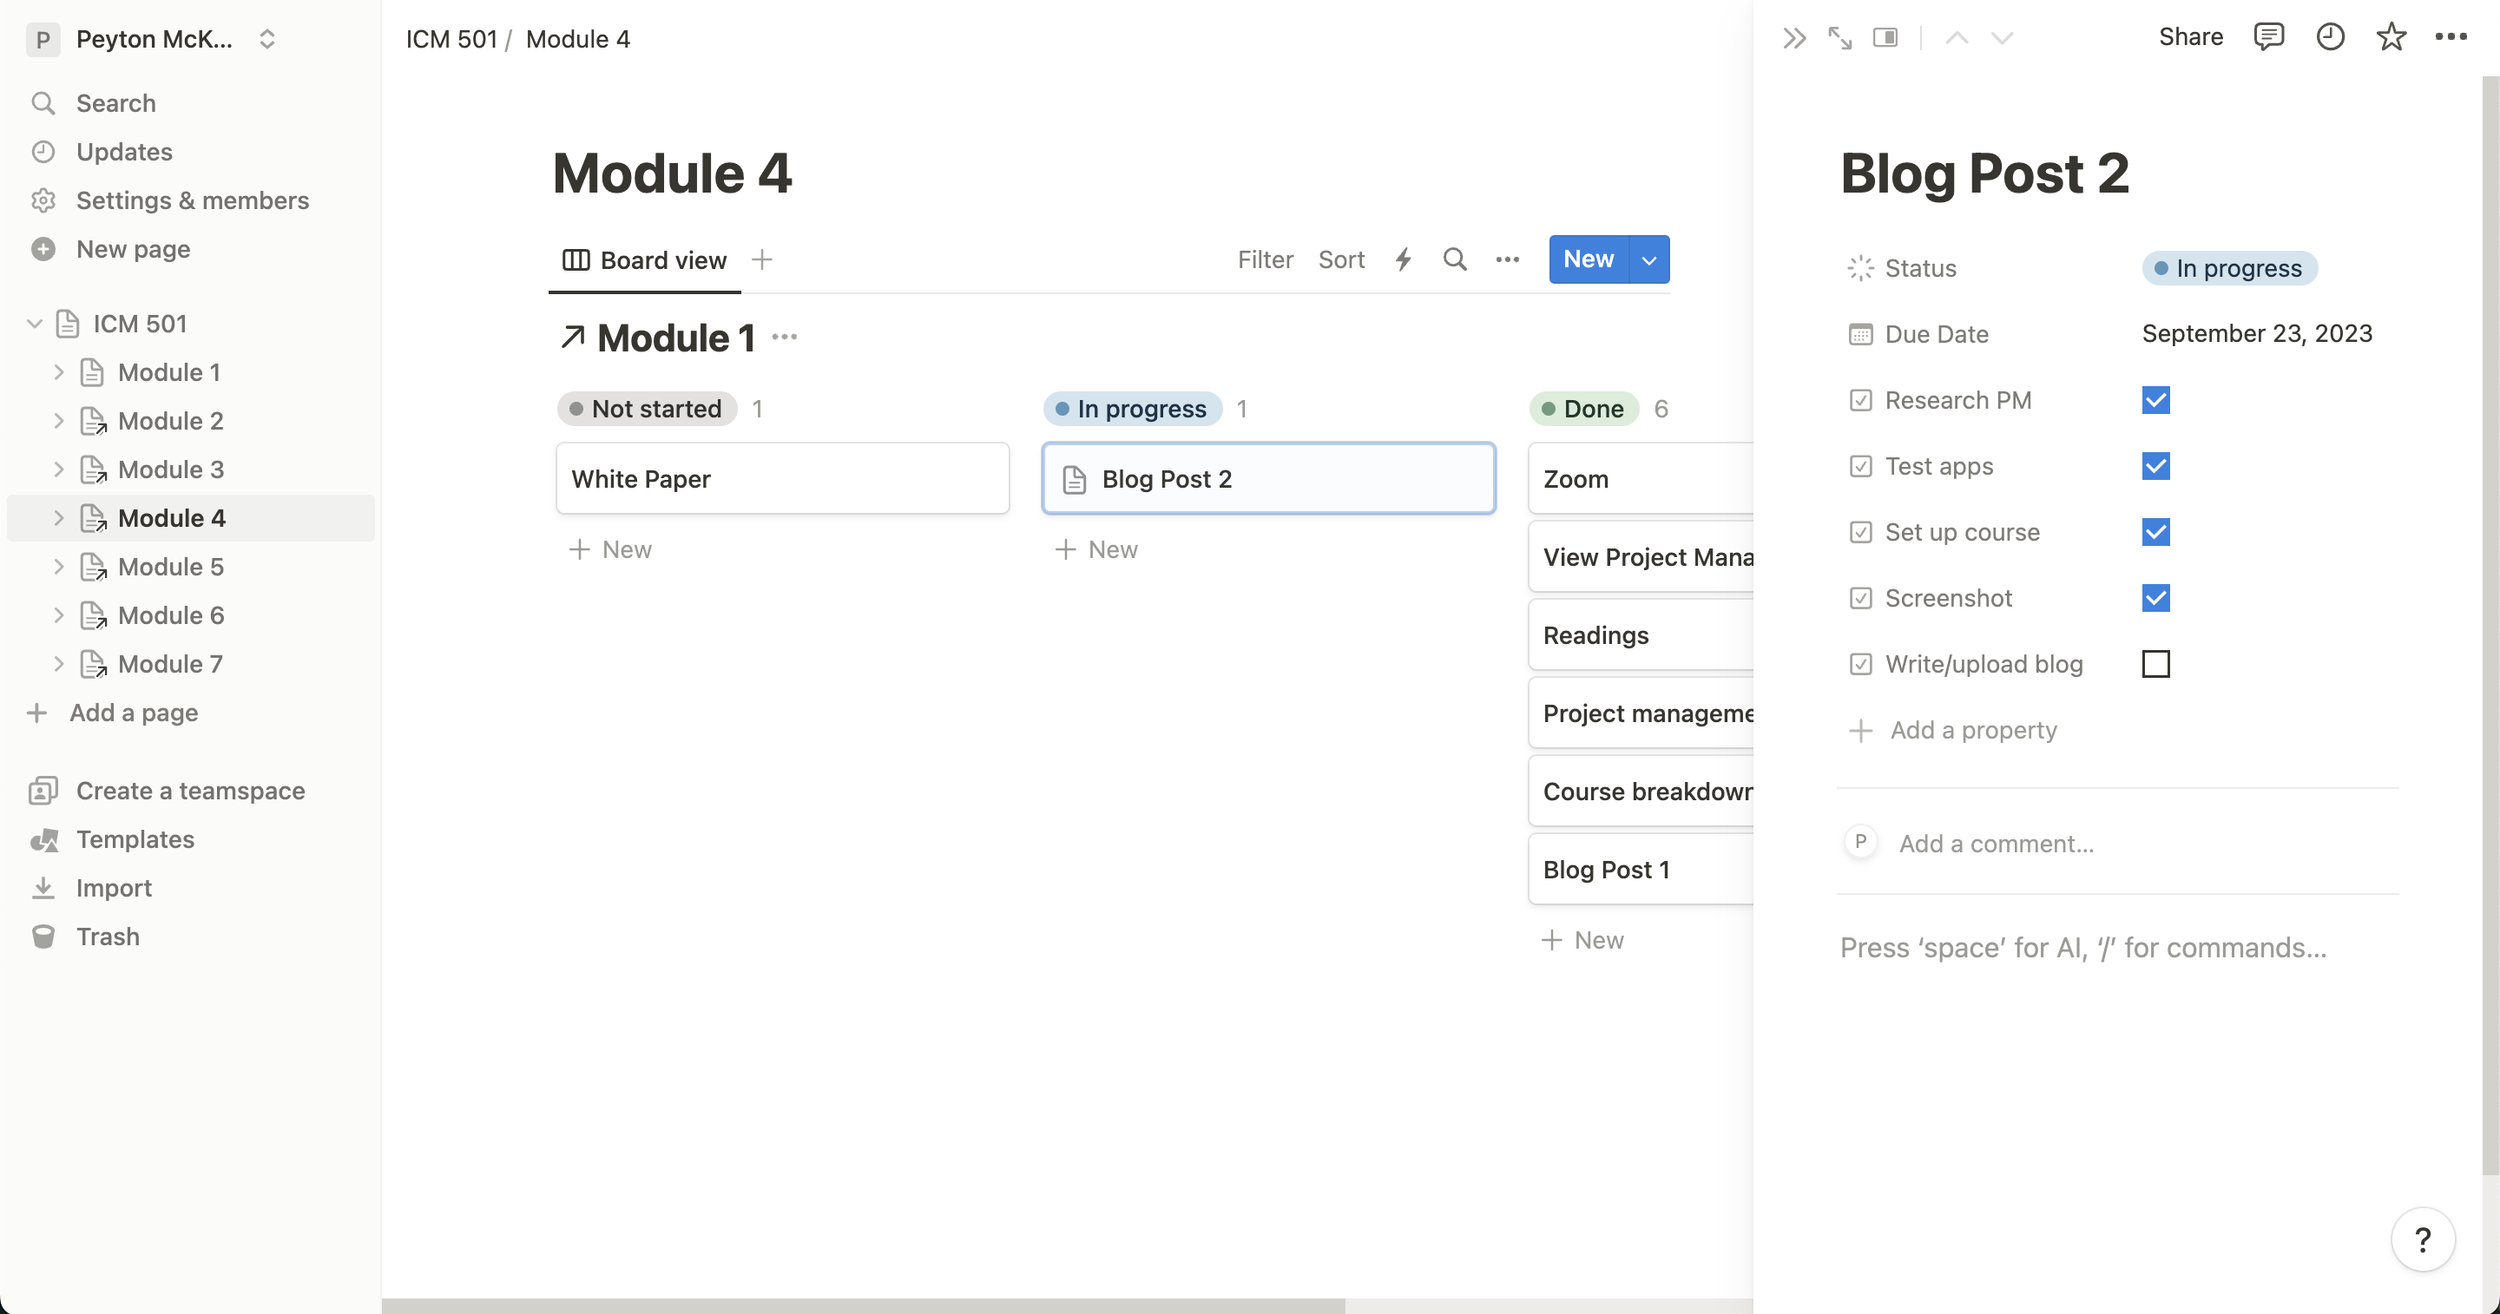Open page history with the clock icon

click(2329, 37)
